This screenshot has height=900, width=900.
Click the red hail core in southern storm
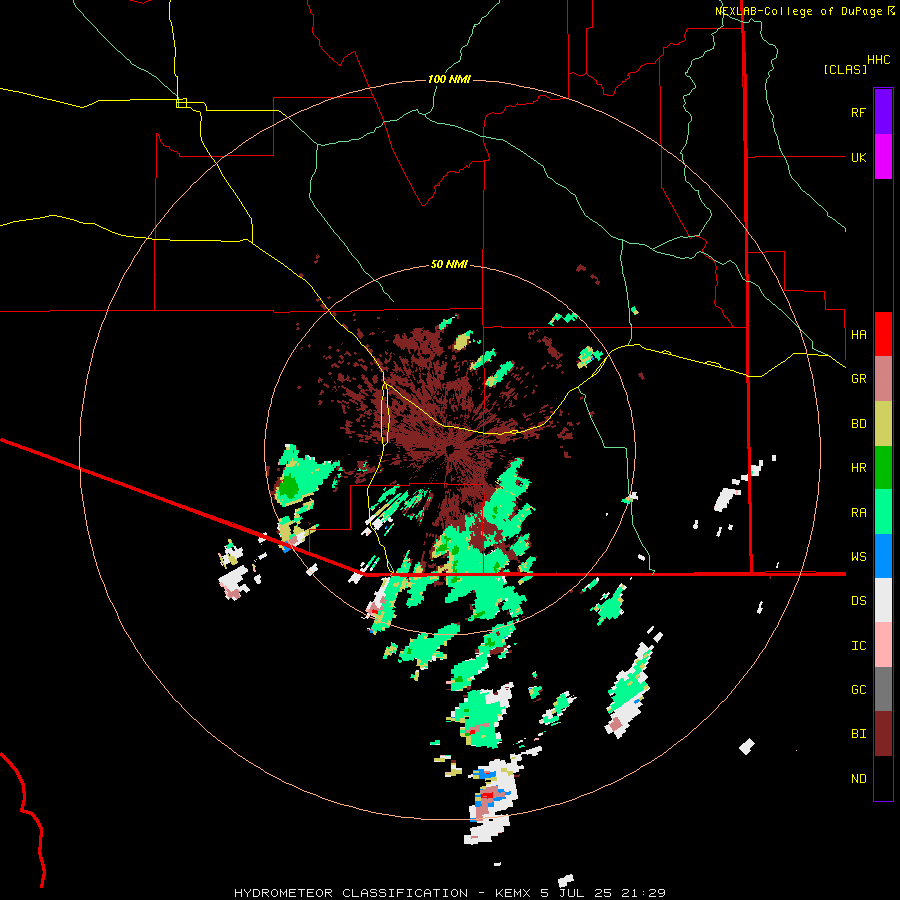[487, 796]
